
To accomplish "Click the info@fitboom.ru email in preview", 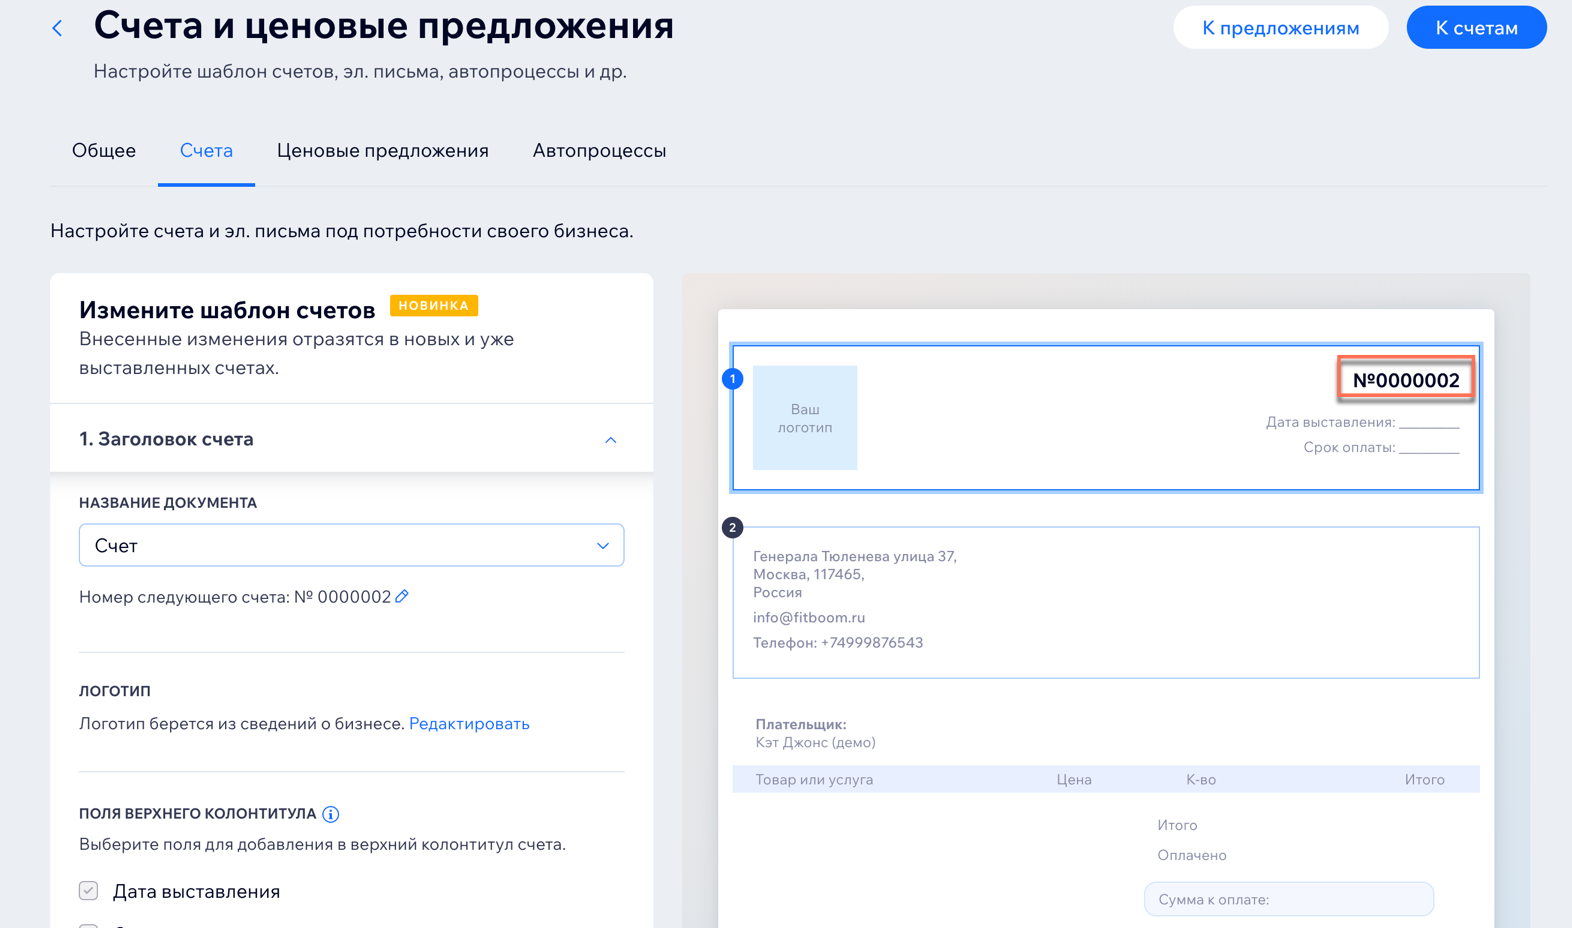I will 809,618.
